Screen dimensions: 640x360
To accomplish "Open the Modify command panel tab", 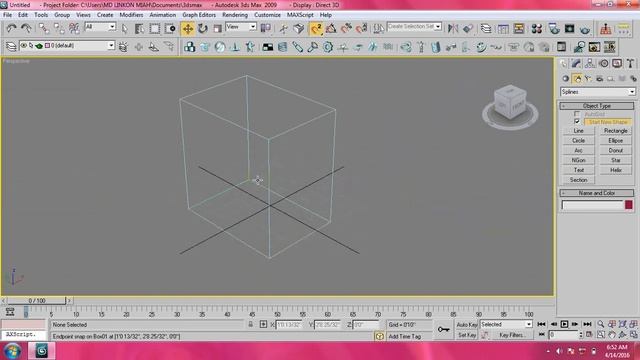I will (x=576, y=64).
